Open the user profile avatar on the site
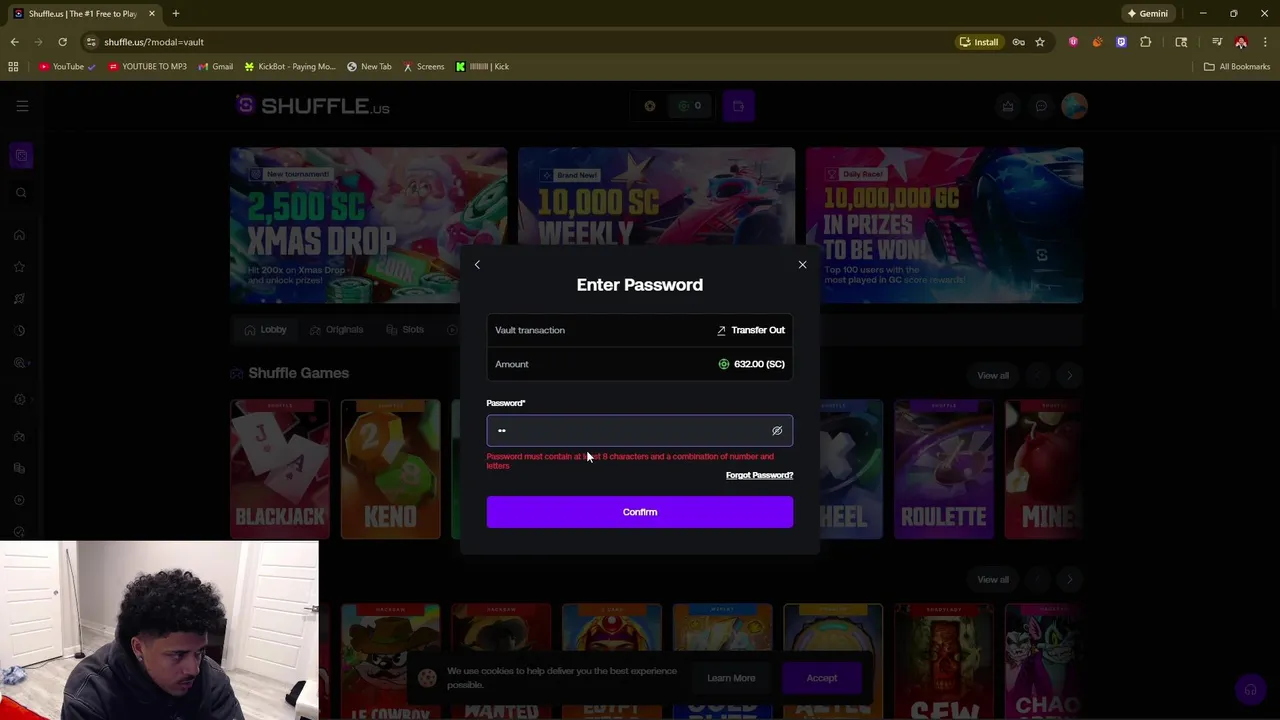Image resolution: width=1280 pixels, height=720 pixels. 1074,106
